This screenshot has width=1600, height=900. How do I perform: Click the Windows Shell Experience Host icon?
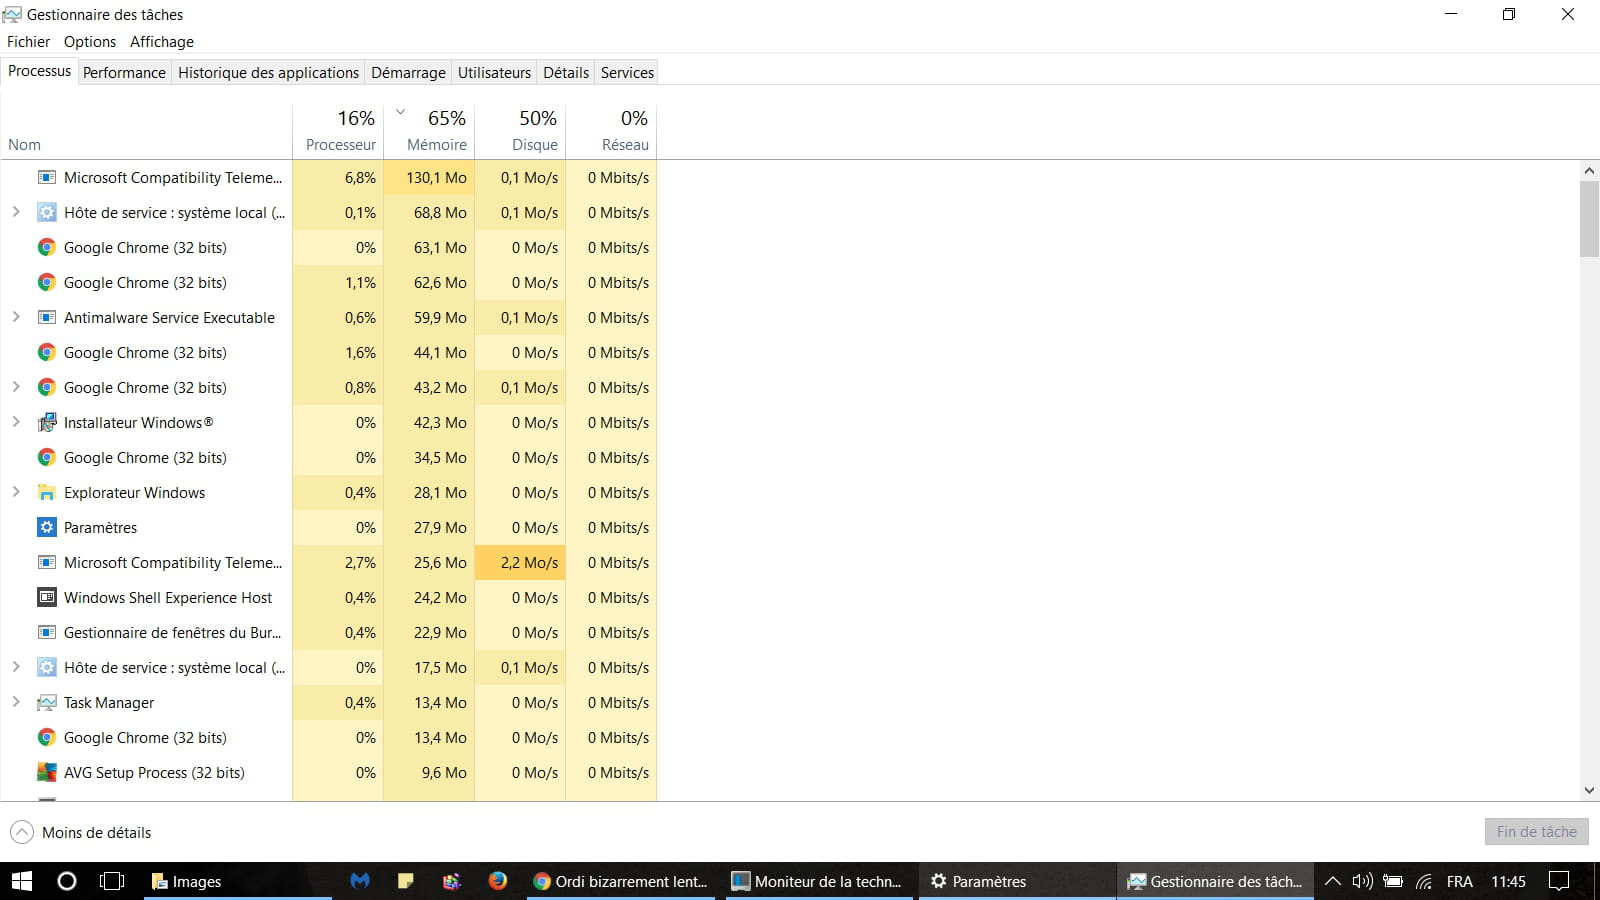point(46,598)
